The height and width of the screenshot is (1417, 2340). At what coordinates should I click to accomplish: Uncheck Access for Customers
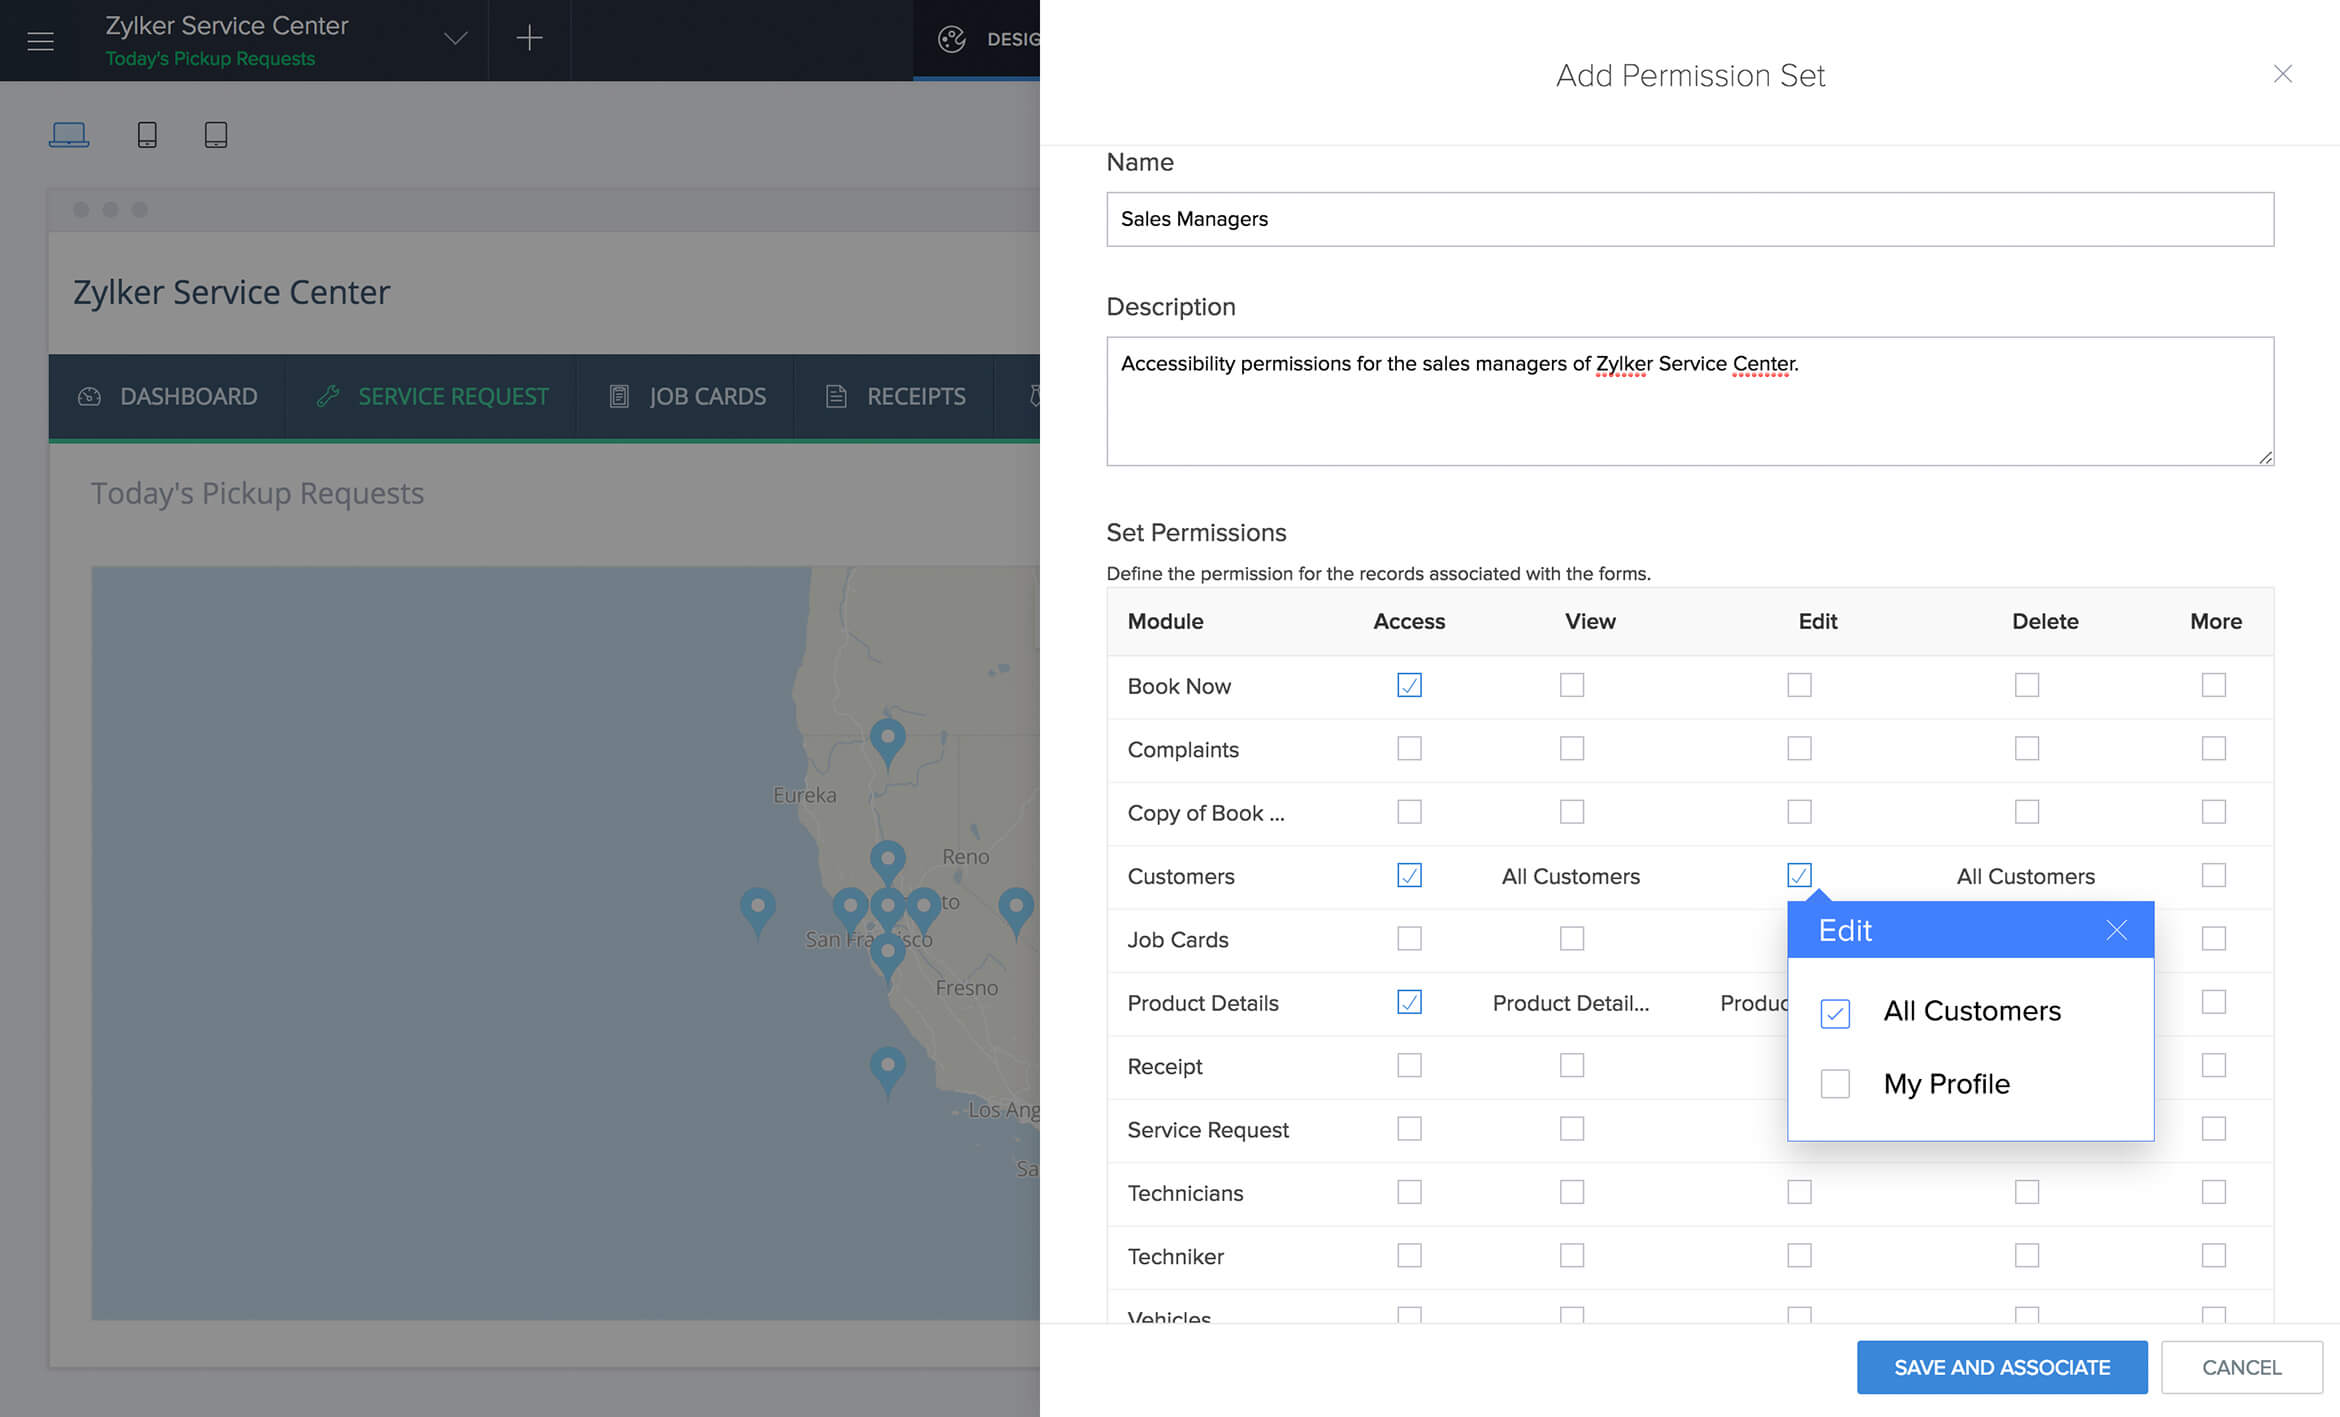tap(1409, 875)
